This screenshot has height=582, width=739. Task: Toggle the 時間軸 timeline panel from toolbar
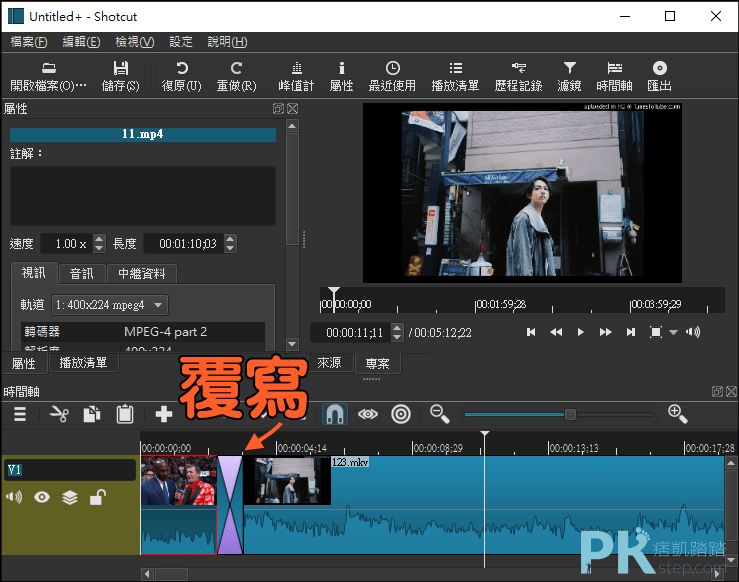(614, 77)
